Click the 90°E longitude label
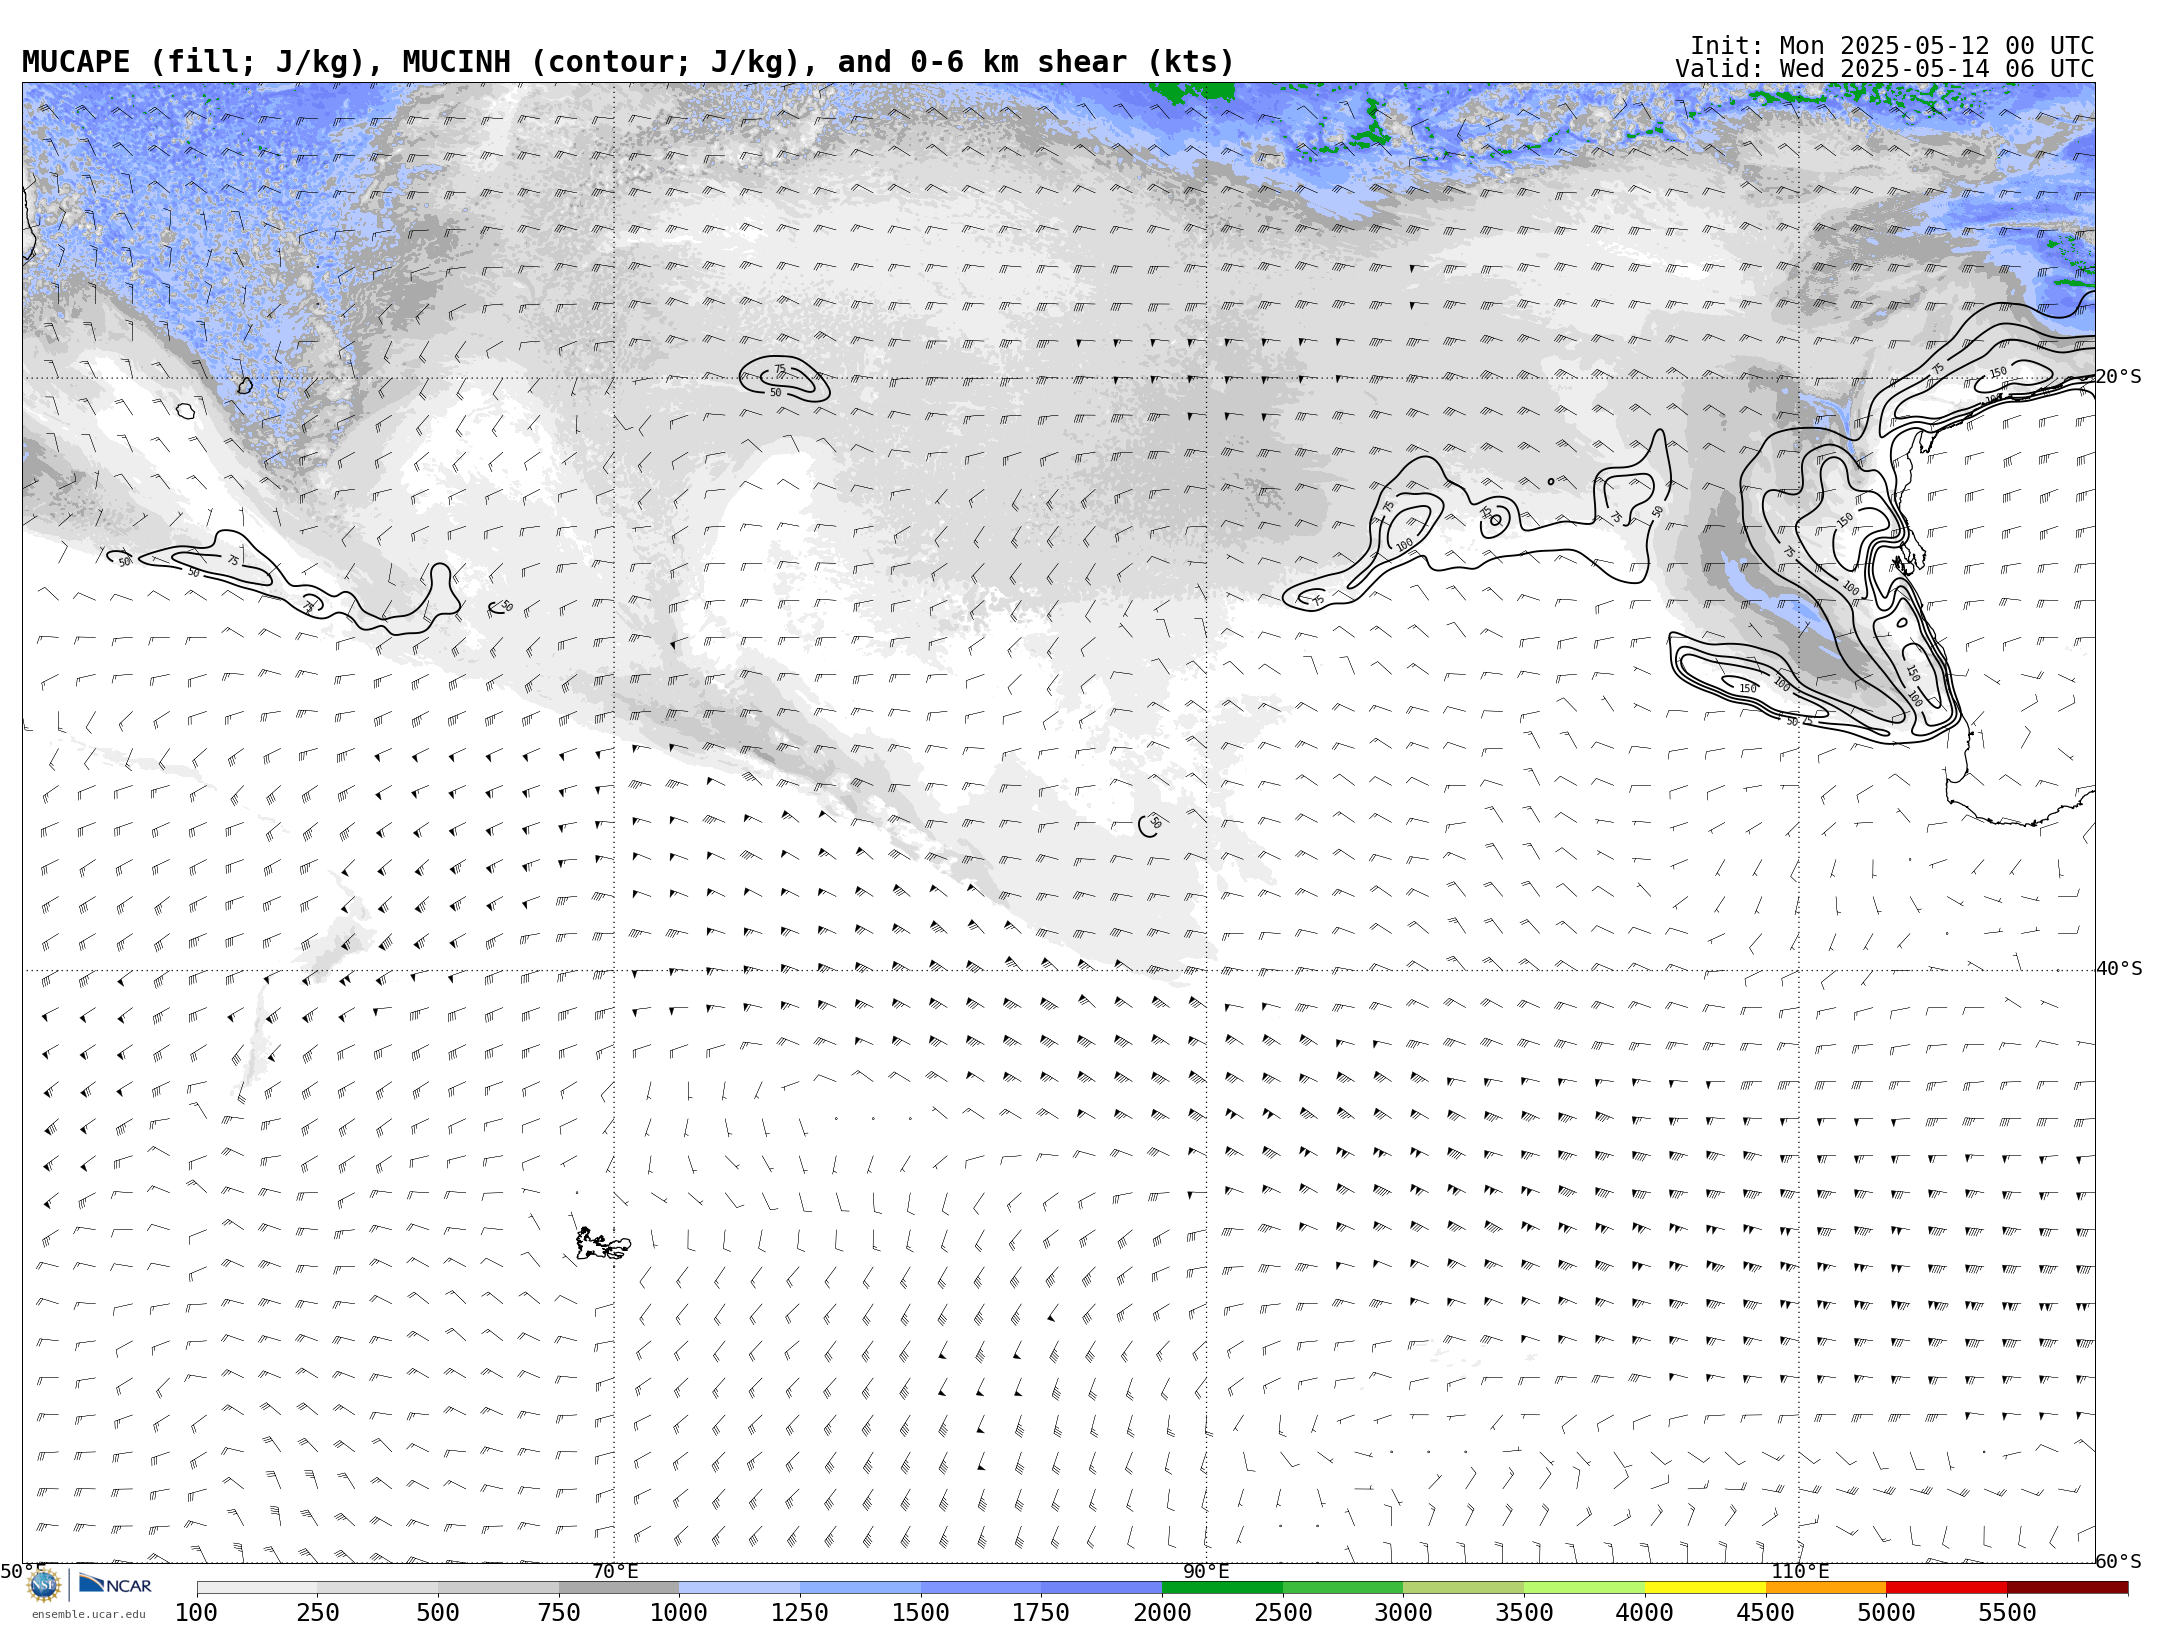 (x=1206, y=1572)
